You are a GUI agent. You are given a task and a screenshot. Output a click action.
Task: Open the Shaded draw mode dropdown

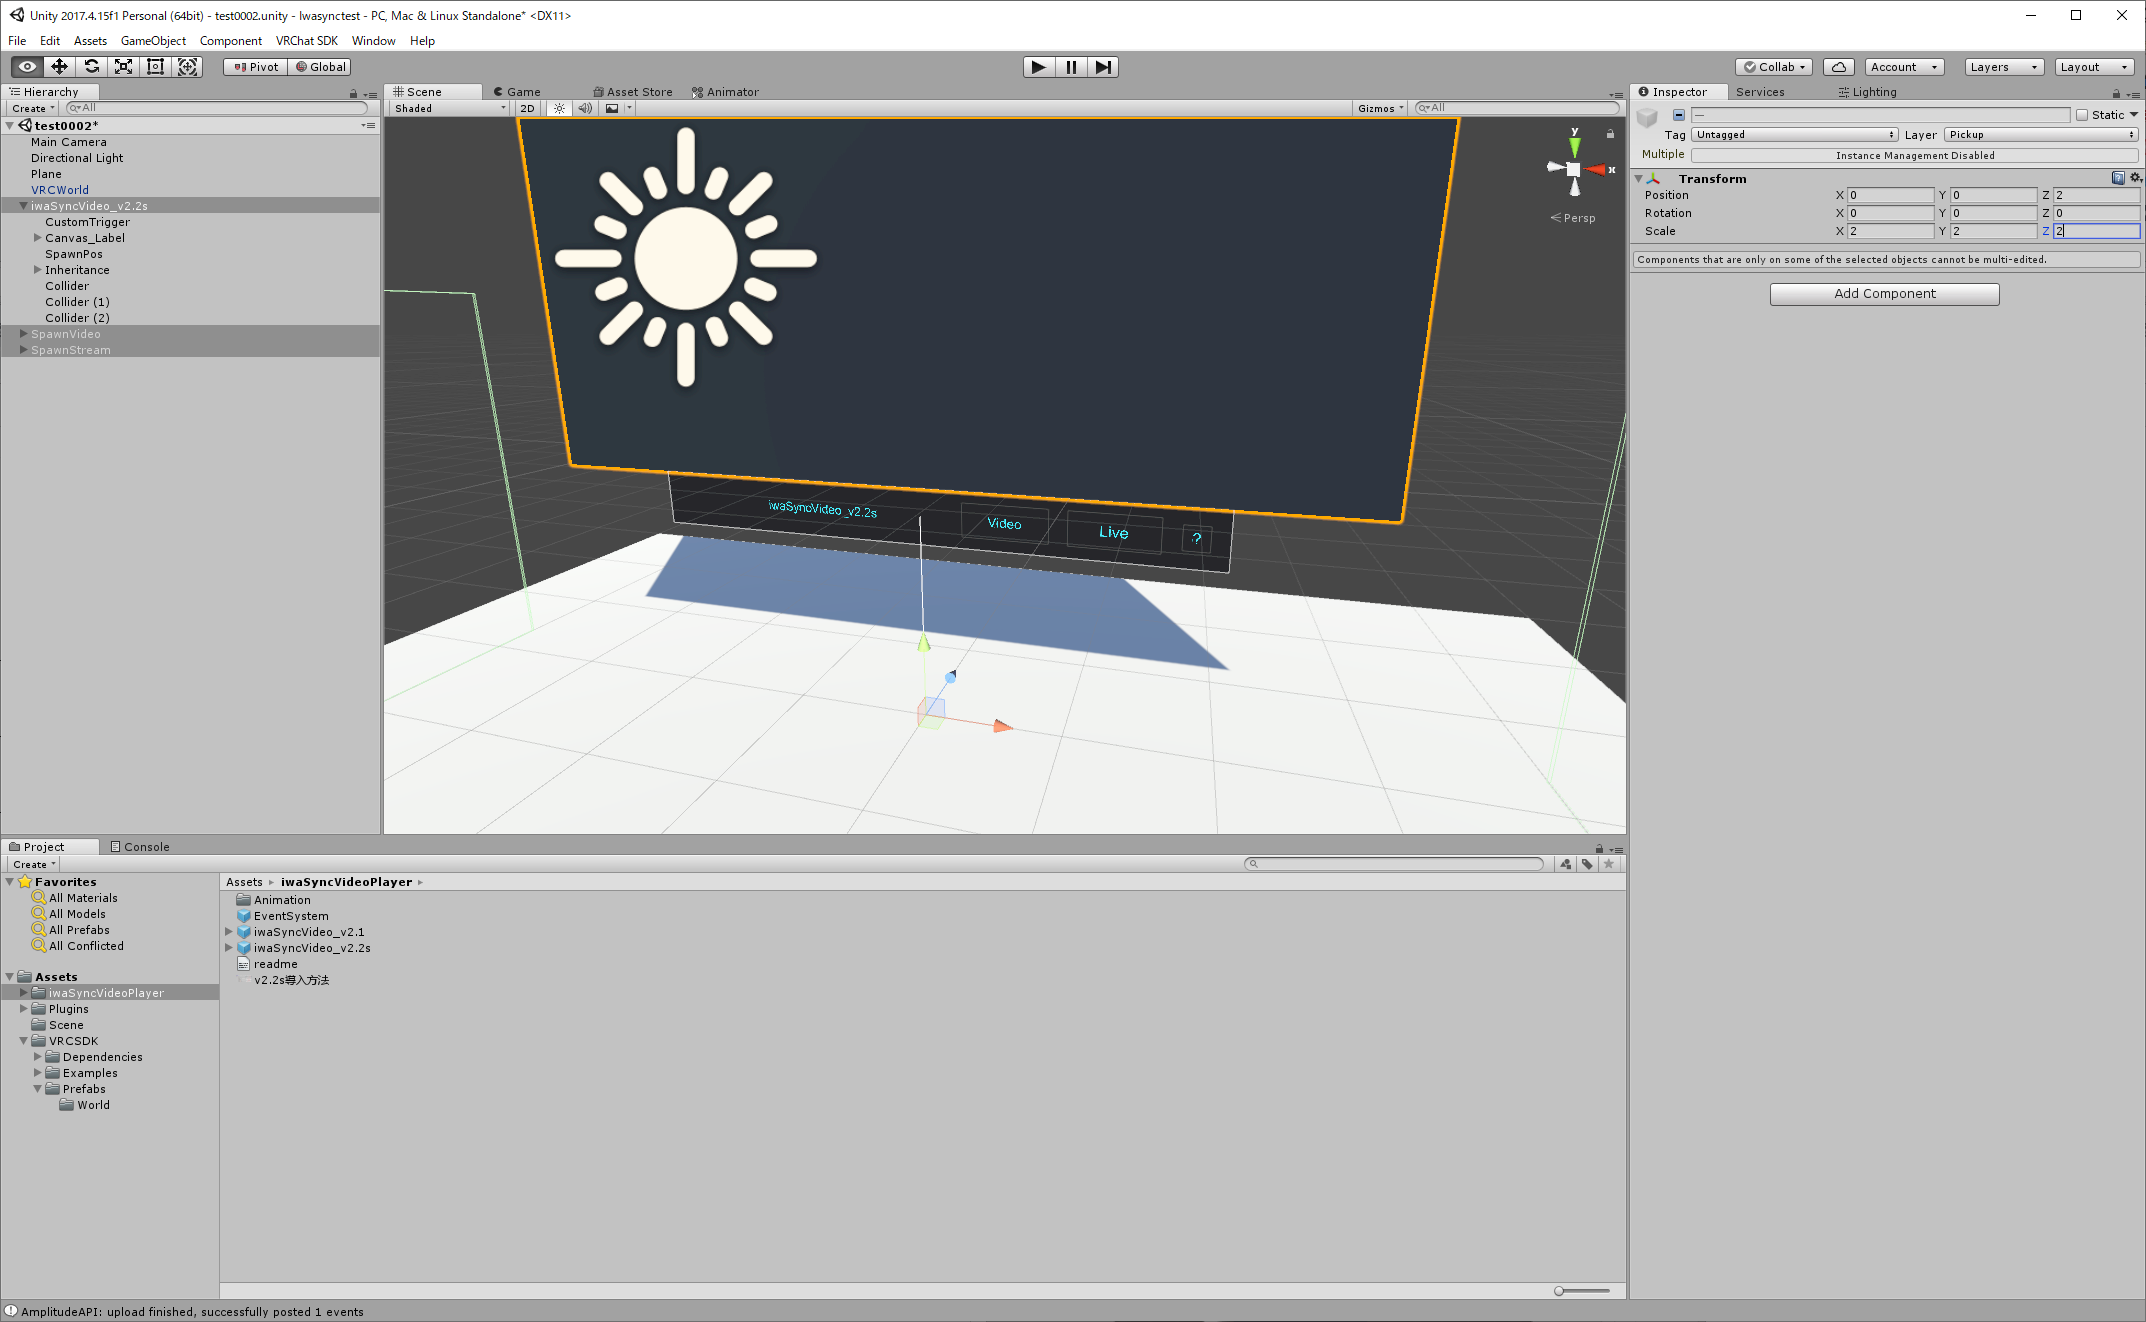(x=450, y=108)
